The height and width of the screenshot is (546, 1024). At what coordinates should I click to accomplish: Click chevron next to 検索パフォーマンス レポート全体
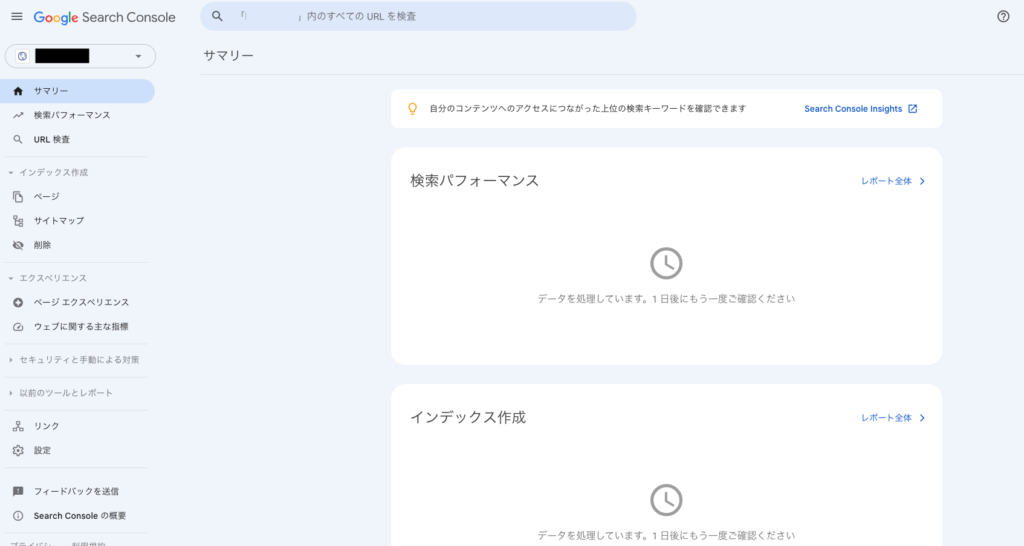pyautogui.click(x=922, y=182)
